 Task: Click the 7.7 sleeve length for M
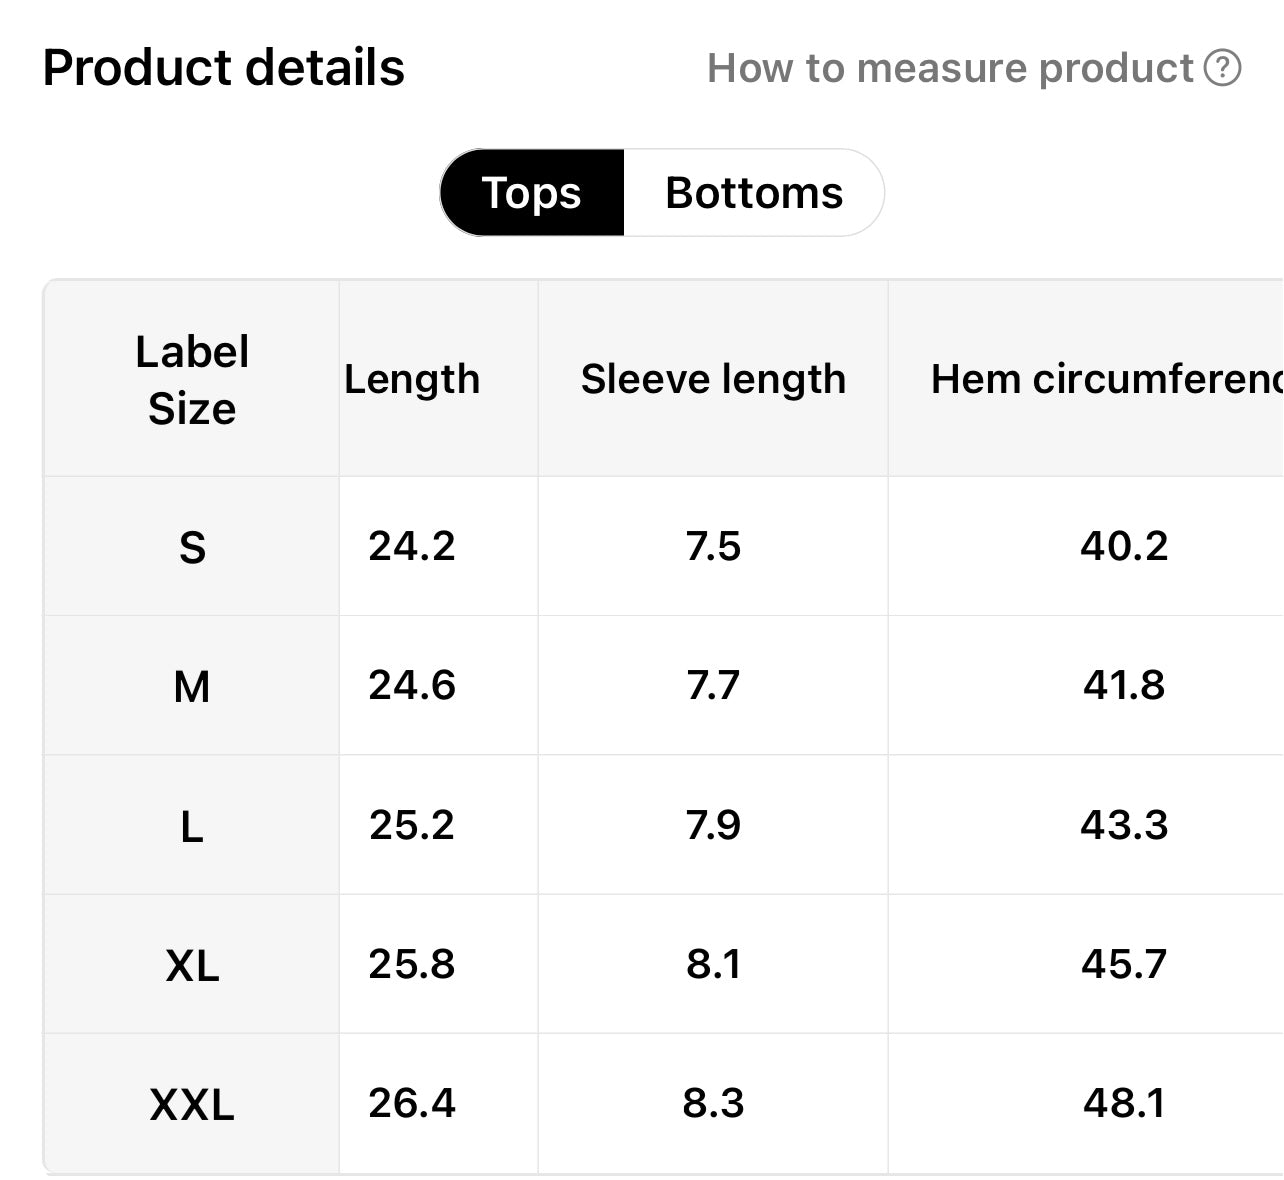(x=713, y=686)
